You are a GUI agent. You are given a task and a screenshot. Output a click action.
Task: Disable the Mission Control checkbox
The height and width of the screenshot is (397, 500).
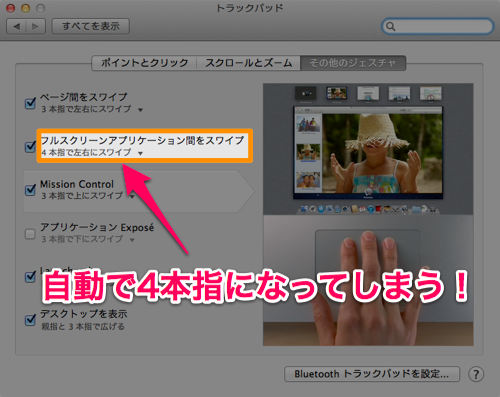[30, 190]
